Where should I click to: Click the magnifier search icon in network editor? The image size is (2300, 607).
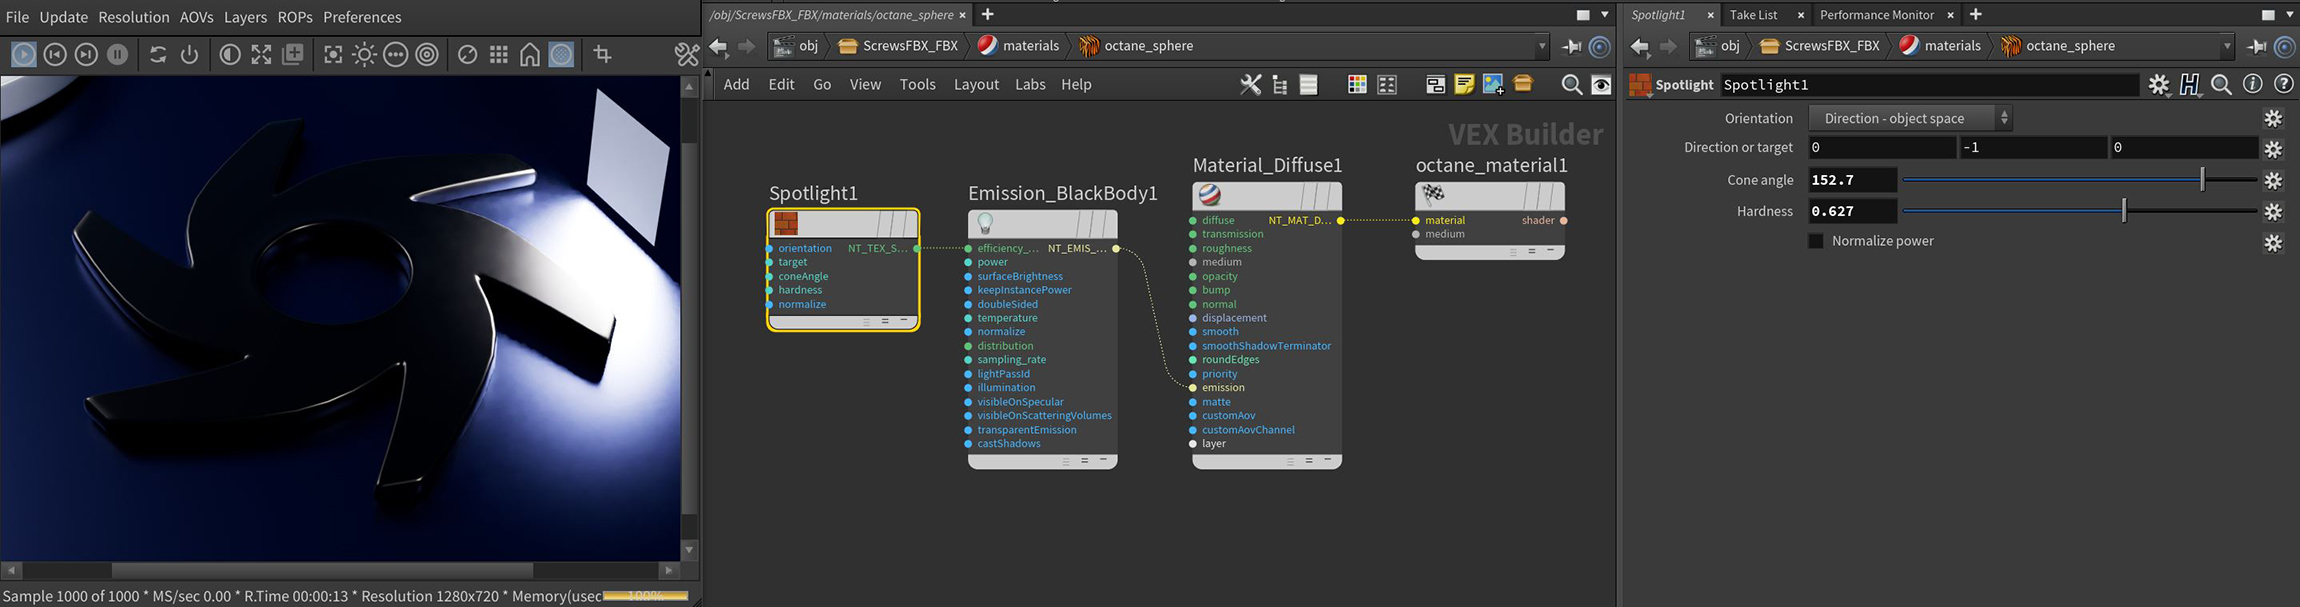tap(1571, 85)
